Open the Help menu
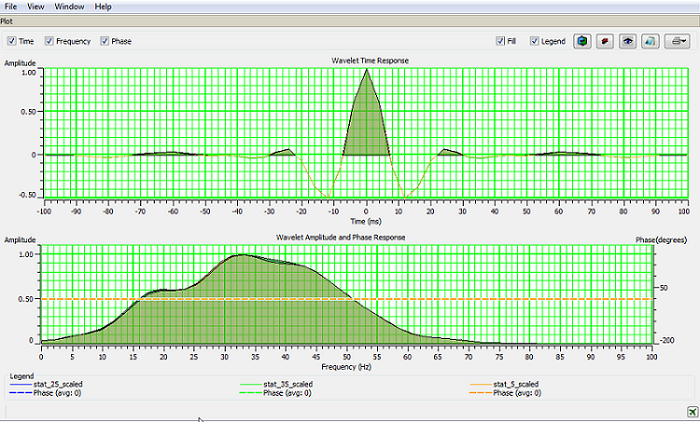Screen dimensions: 700x422 click(x=103, y=7)
